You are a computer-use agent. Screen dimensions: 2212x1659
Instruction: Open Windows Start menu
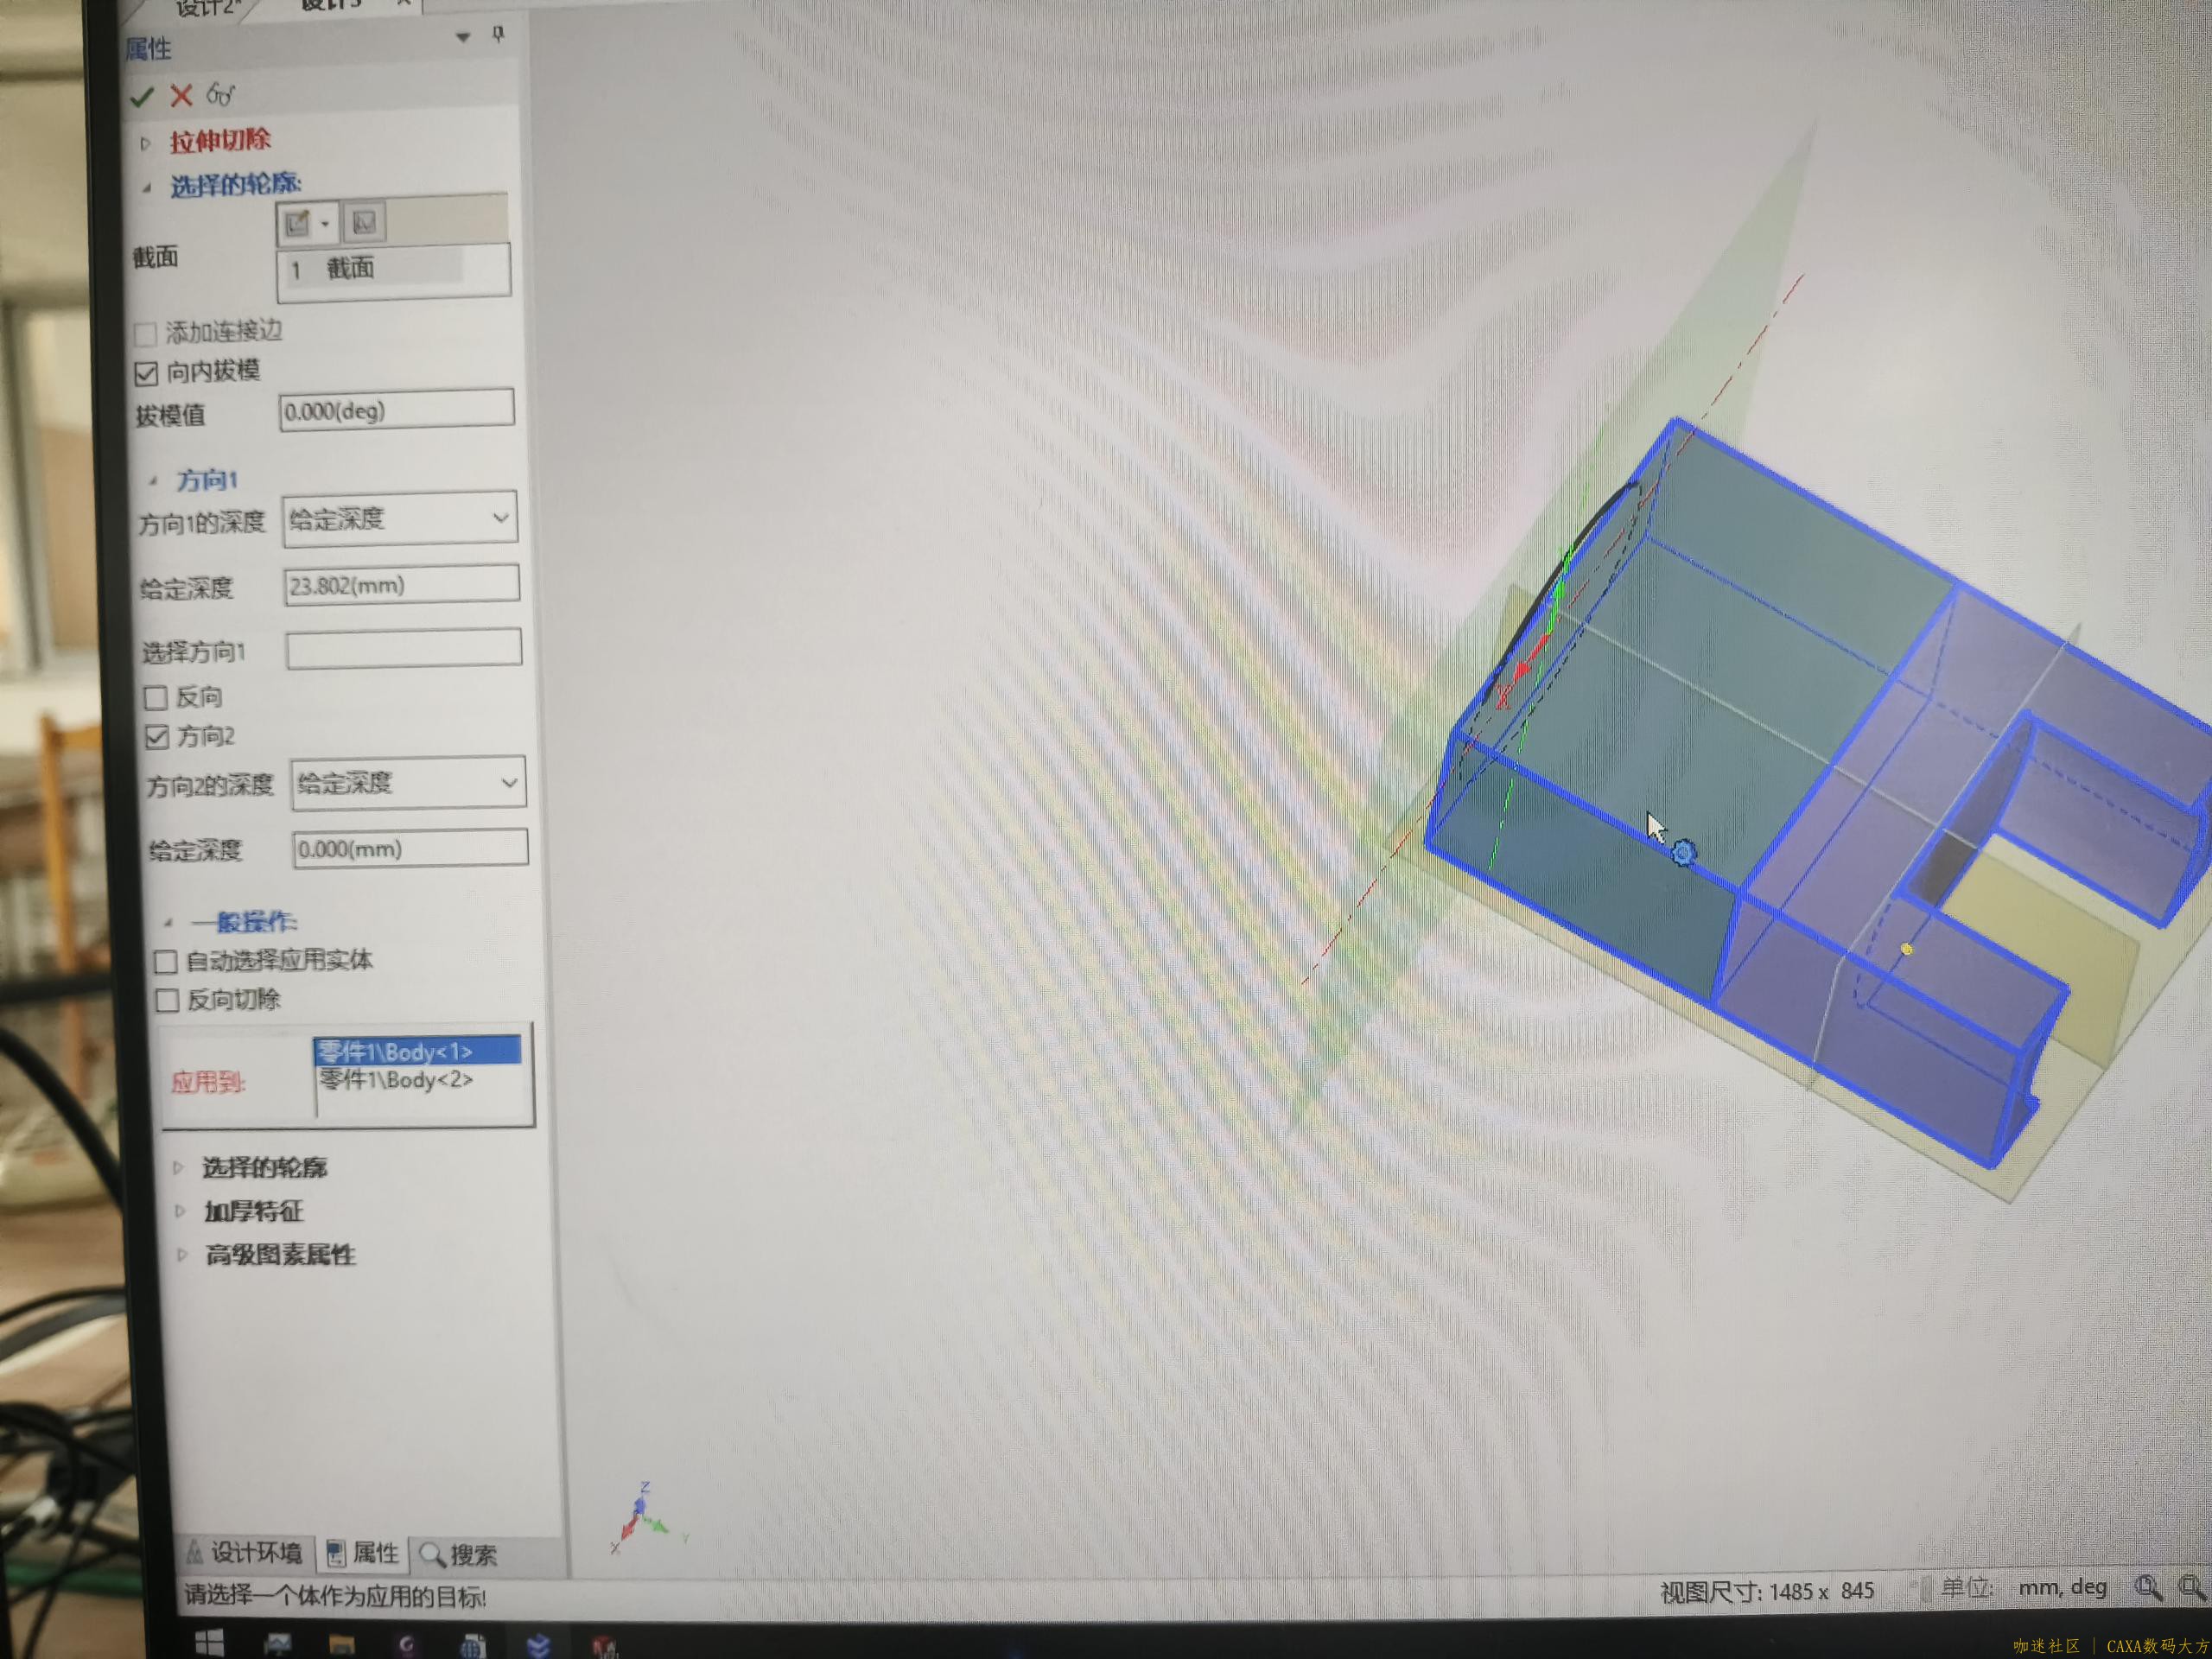pyautogui.click(x=209, y=1642)
